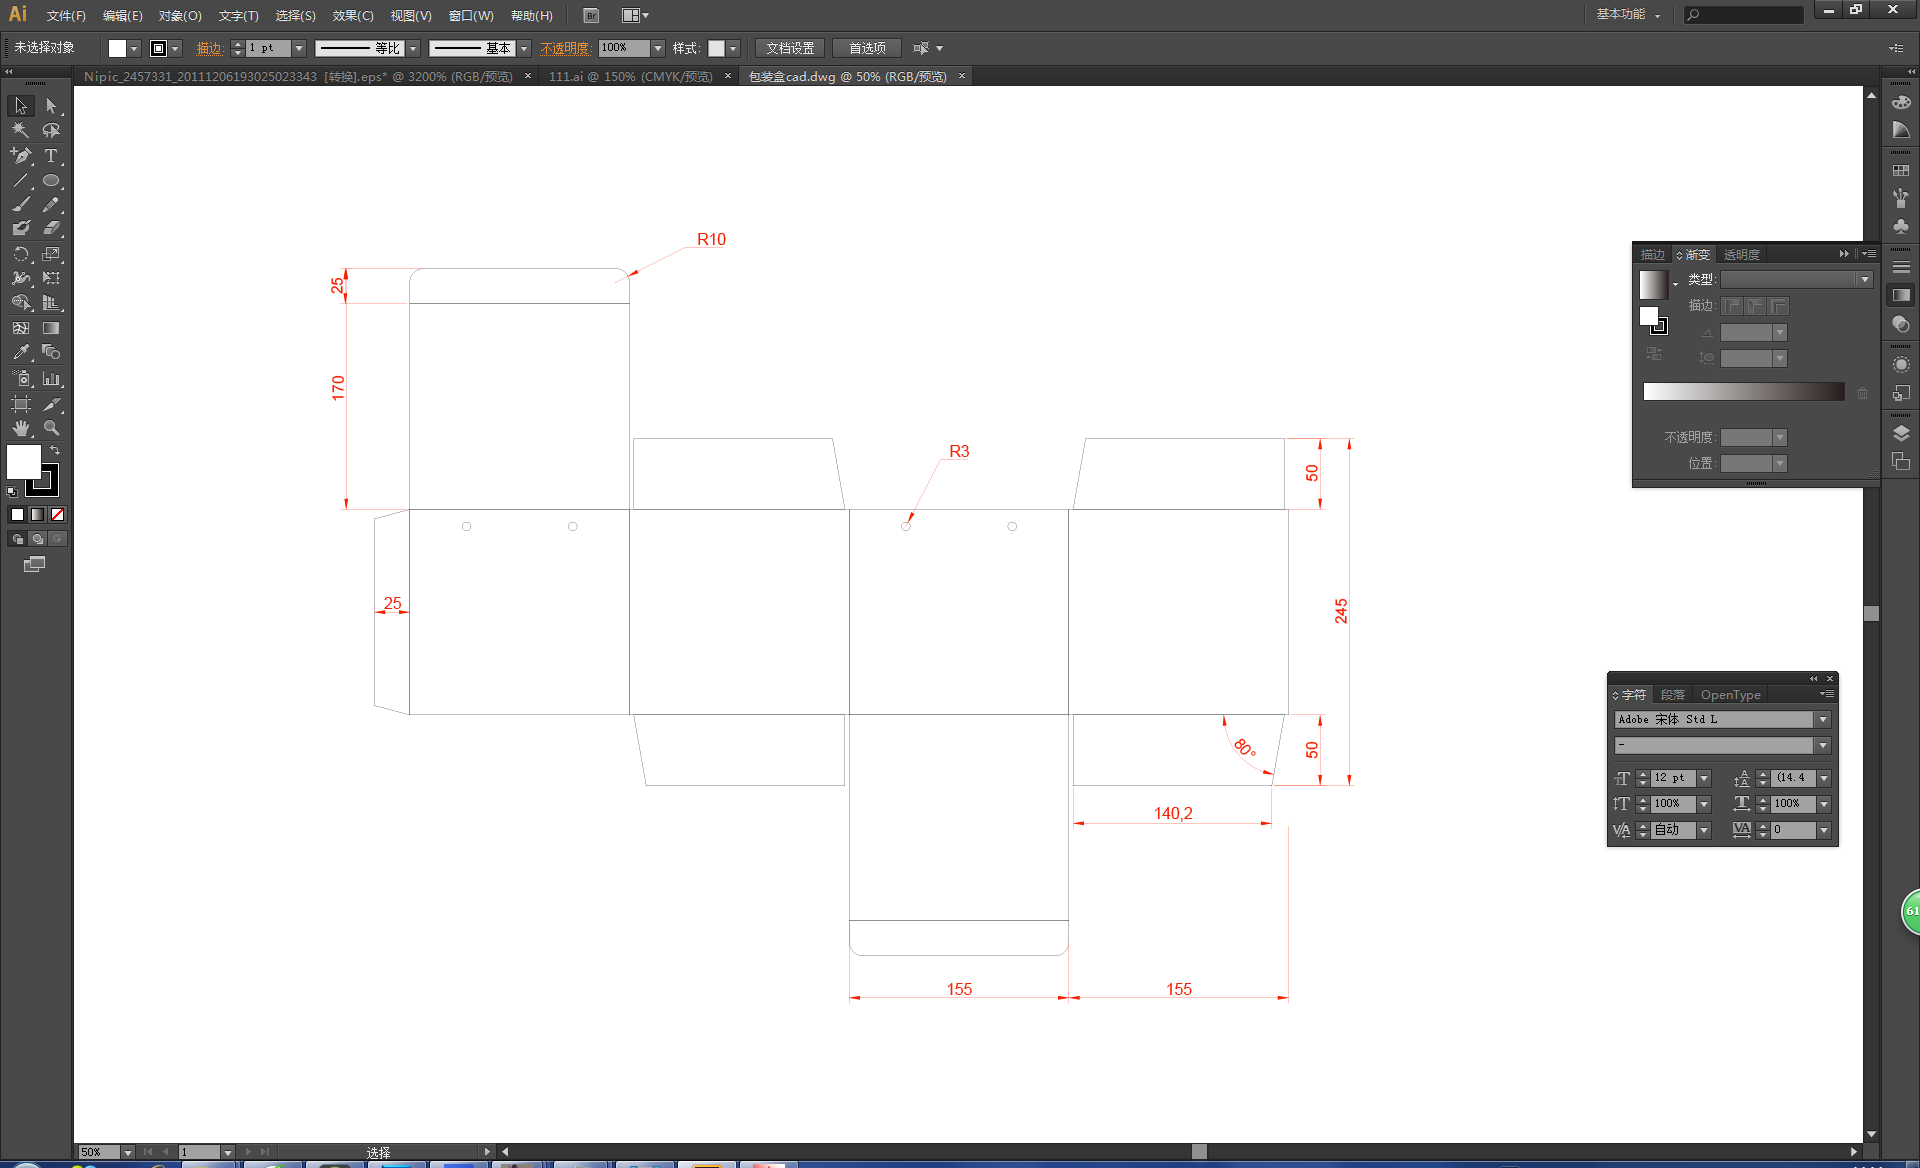Open the font family dropdown
The image size is (1920, 1168).
[x=1823, y=720]
